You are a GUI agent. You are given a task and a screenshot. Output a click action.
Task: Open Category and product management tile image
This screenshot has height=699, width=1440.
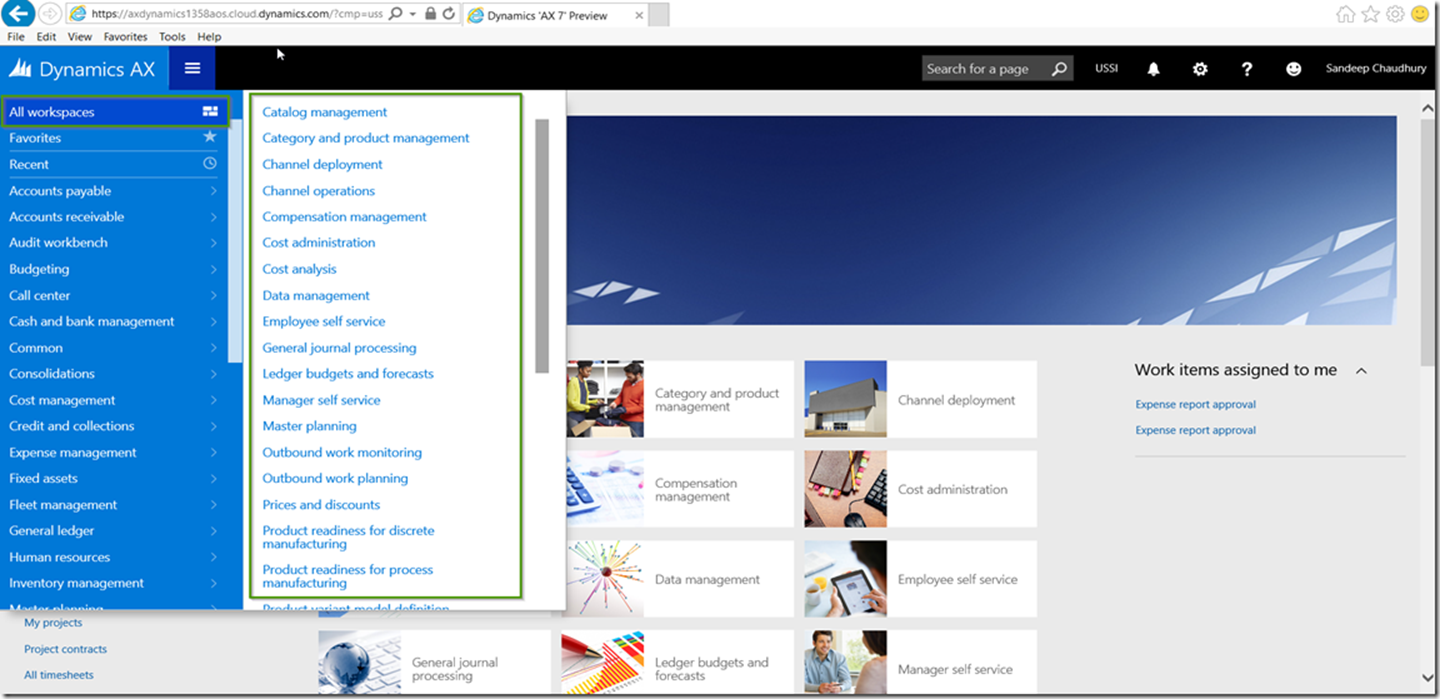(605, 399)
